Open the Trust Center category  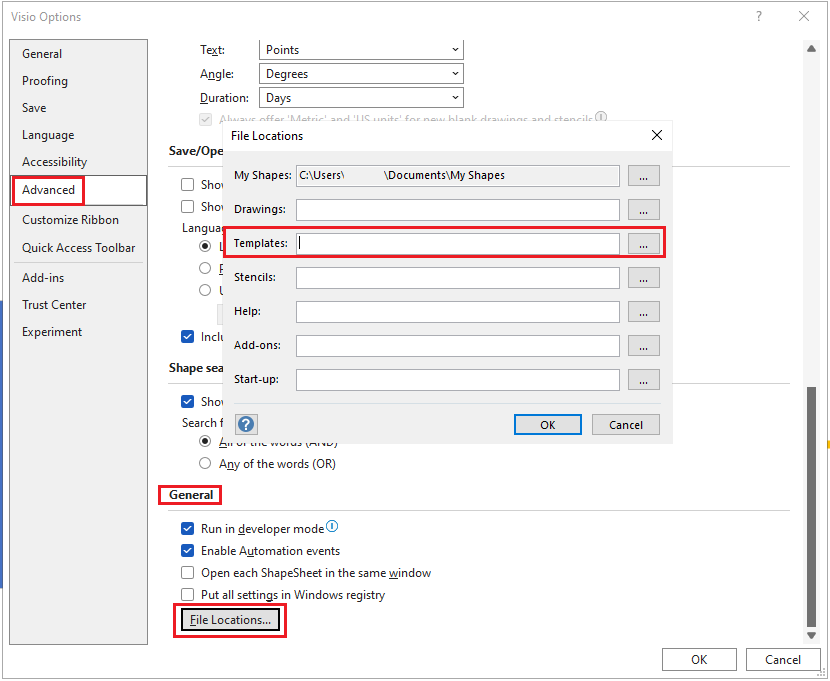tap(78, 305)
